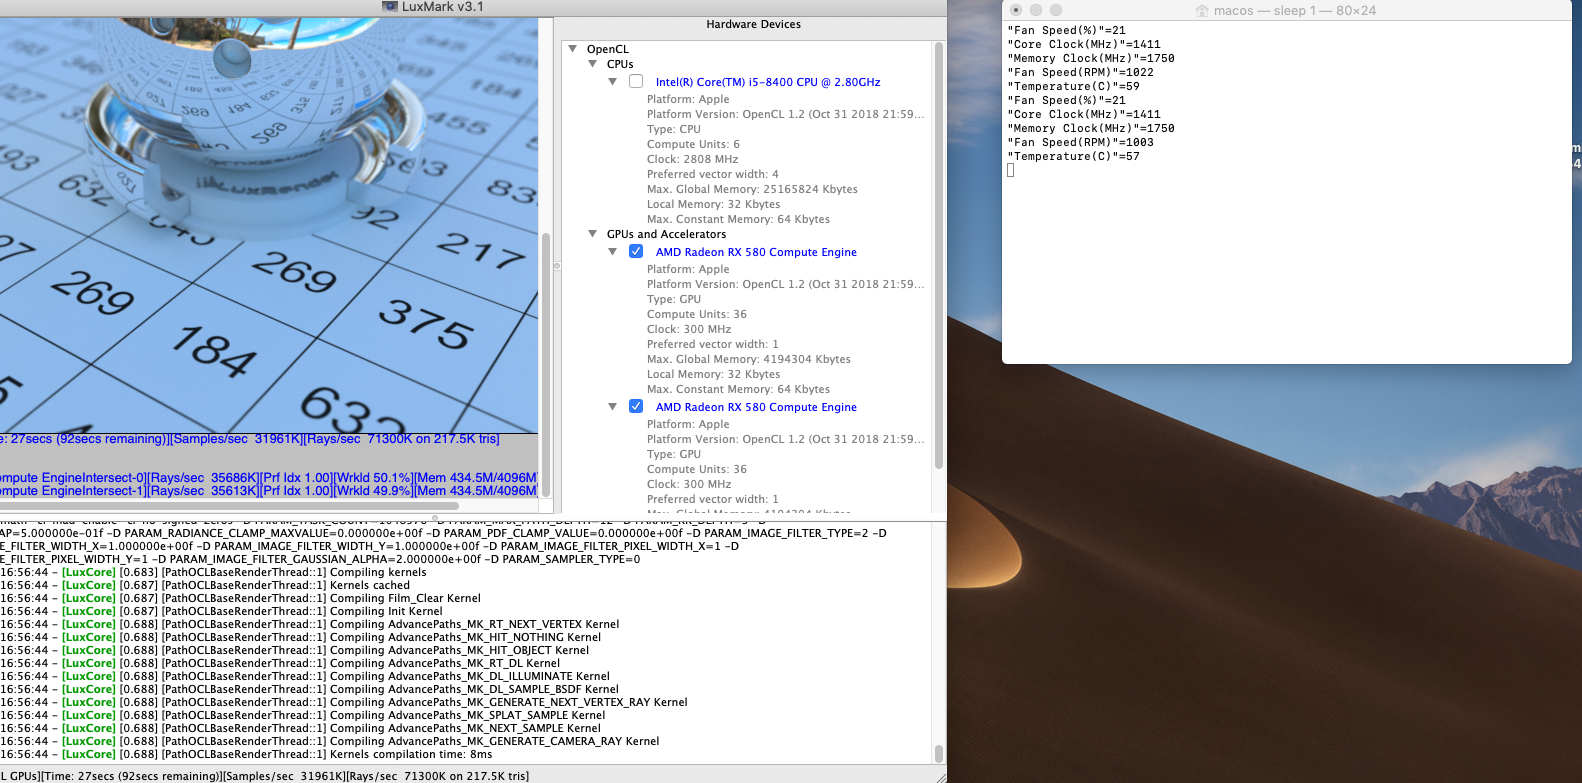The image size is (1582, 783).
Task: Collapse the OpenCL tree node
Action: click(x=573, y=49)
